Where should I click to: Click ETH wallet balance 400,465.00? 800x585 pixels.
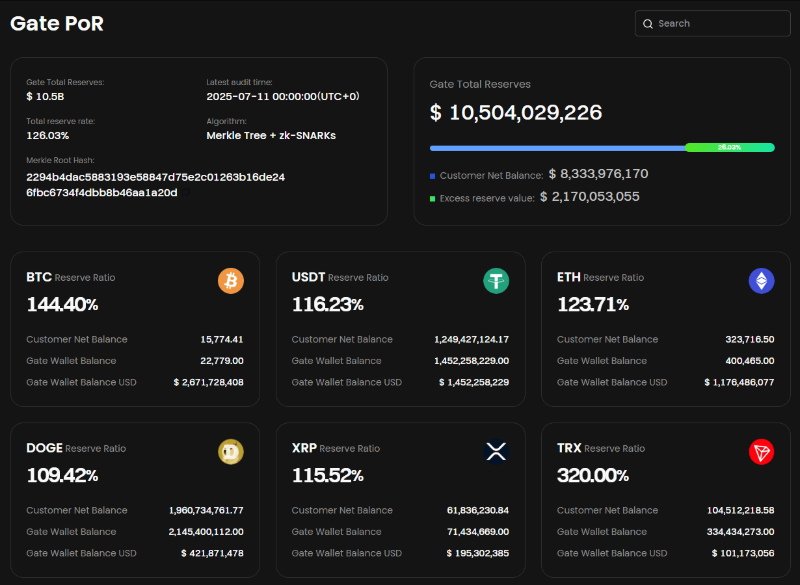click(x=749, y=361)
